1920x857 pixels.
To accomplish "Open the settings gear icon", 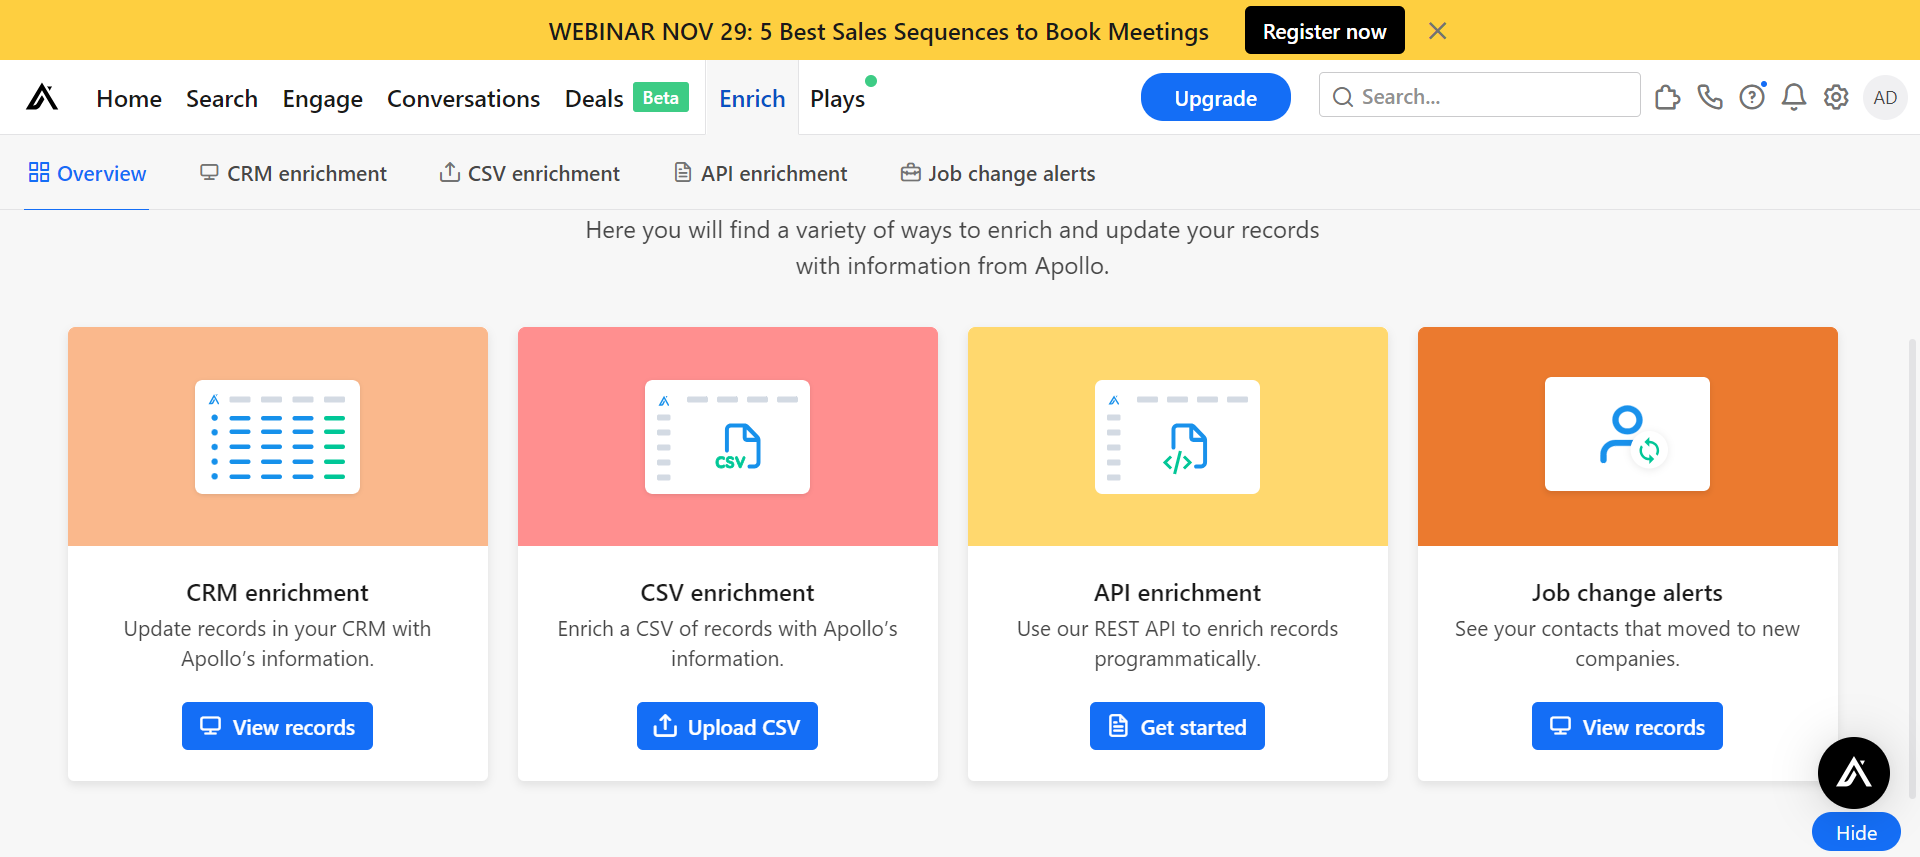I will click(1836, 97).
